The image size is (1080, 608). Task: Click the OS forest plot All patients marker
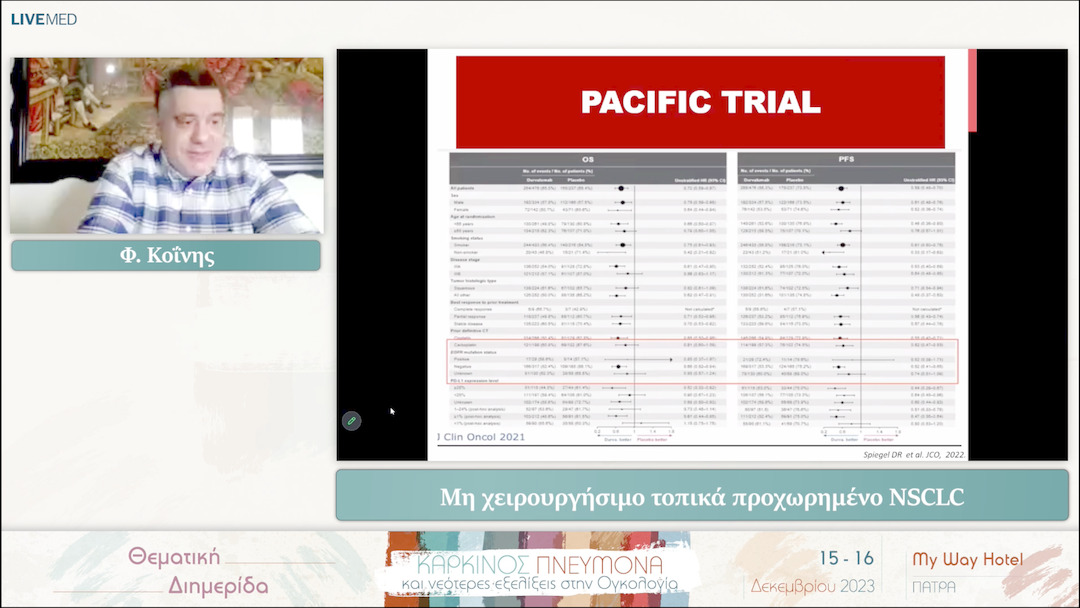(620, 187)
